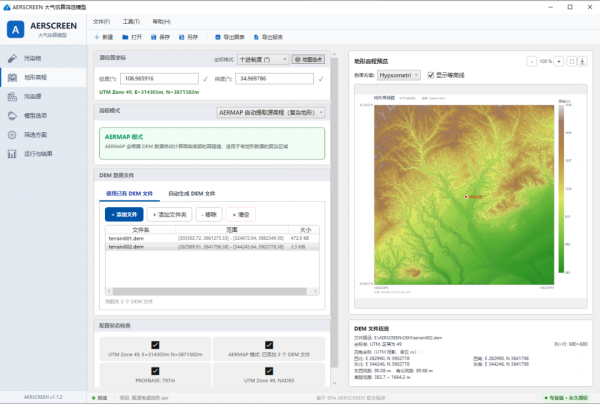Click the DEM file list horizontal scrollbar

coord(209,292)
